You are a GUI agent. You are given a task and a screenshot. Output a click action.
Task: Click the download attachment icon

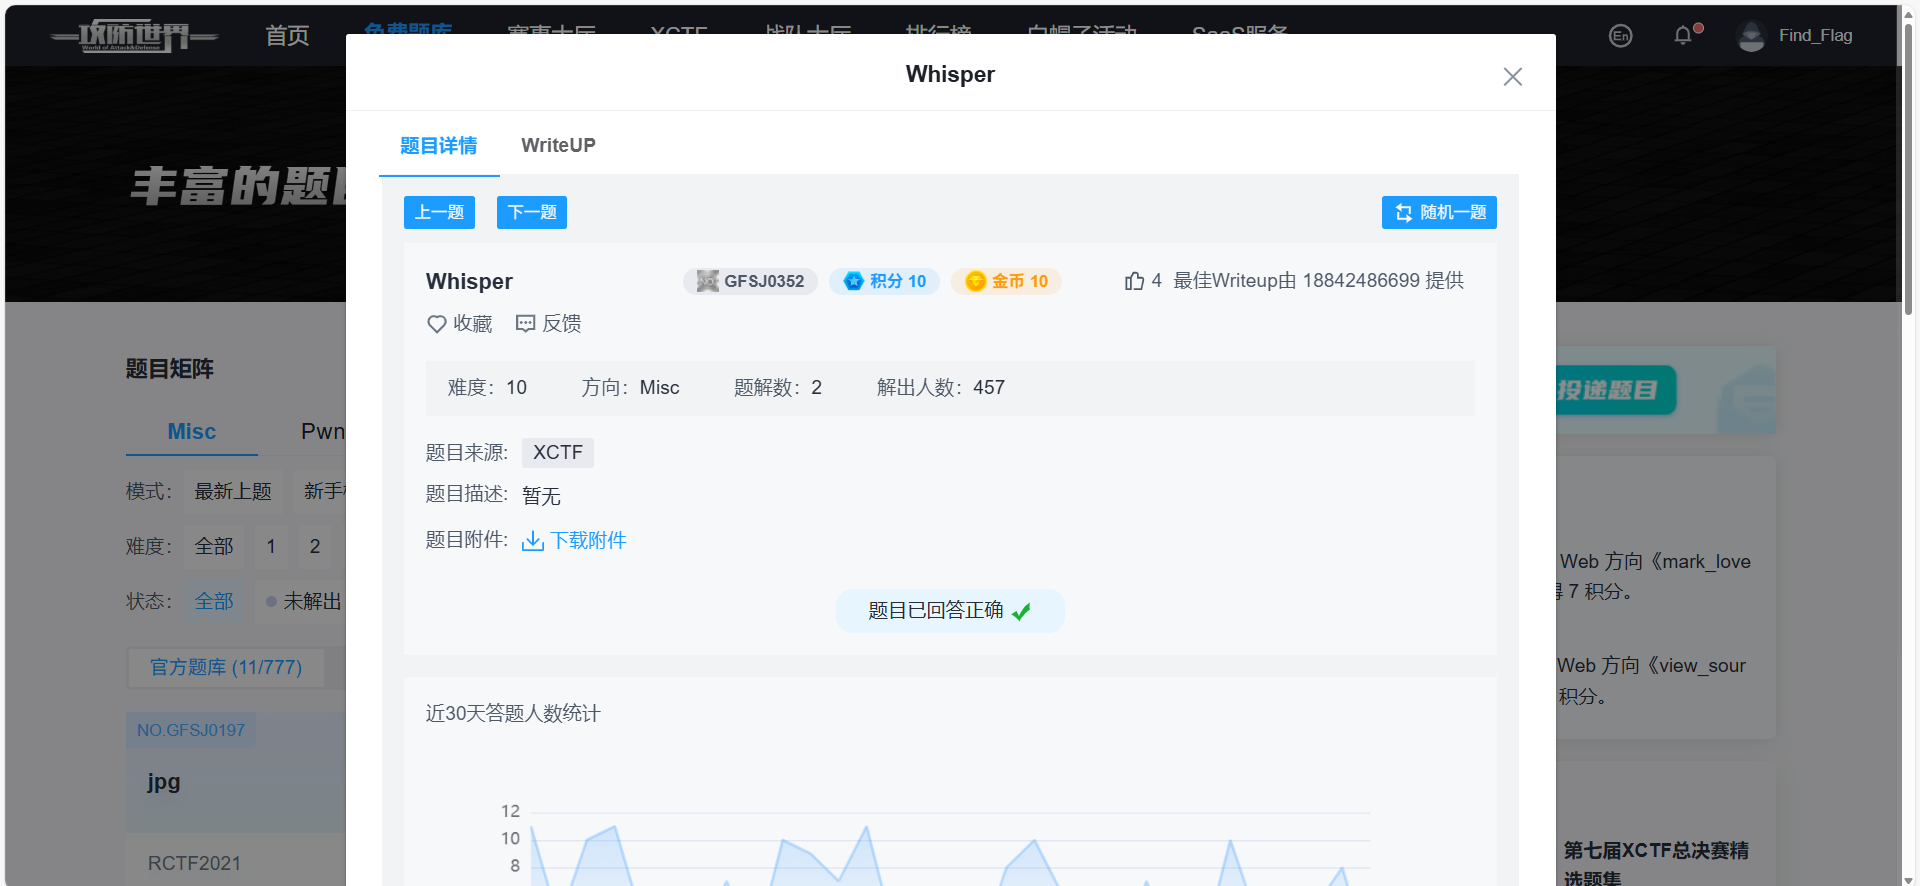533,541
